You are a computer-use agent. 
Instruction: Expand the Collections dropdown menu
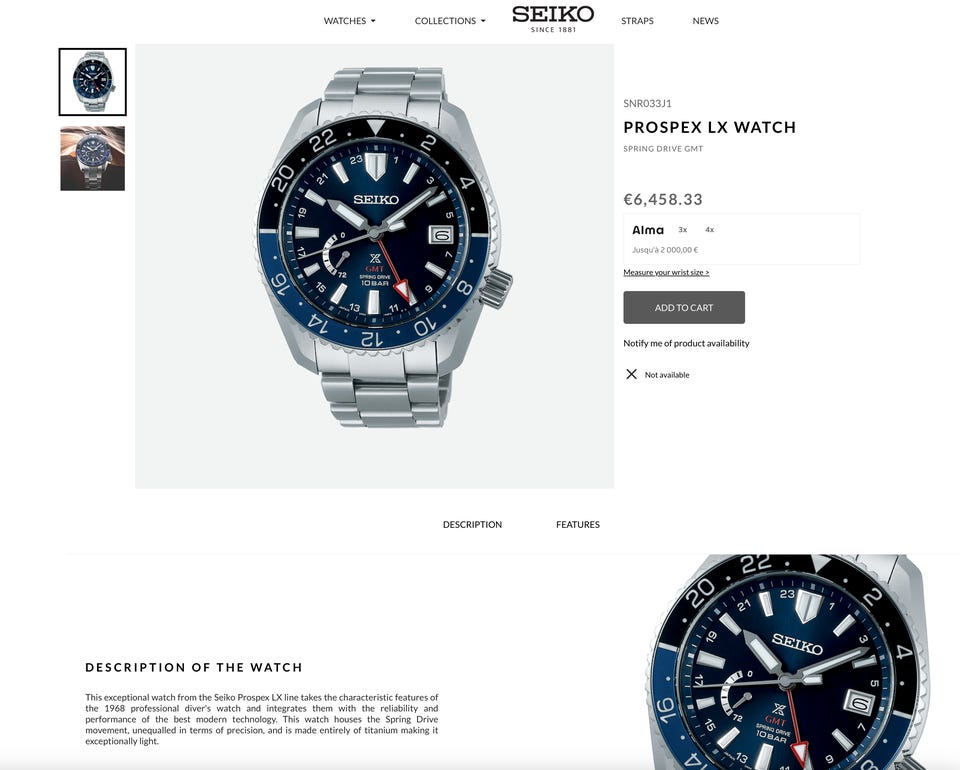450,21
